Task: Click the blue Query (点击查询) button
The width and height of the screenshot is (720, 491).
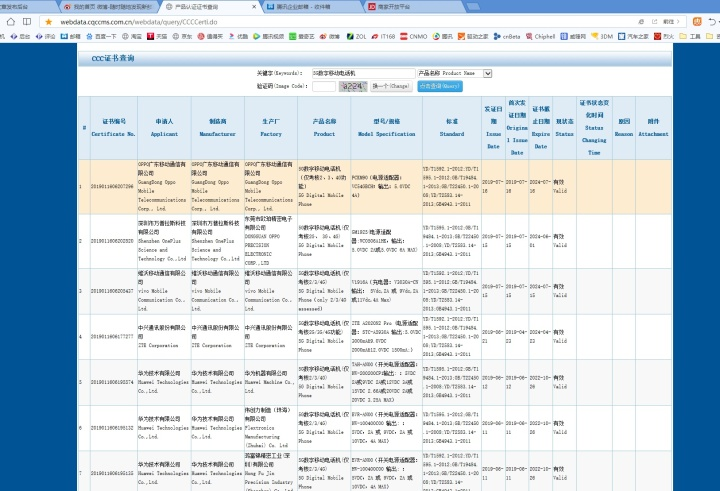Action: 440,86
